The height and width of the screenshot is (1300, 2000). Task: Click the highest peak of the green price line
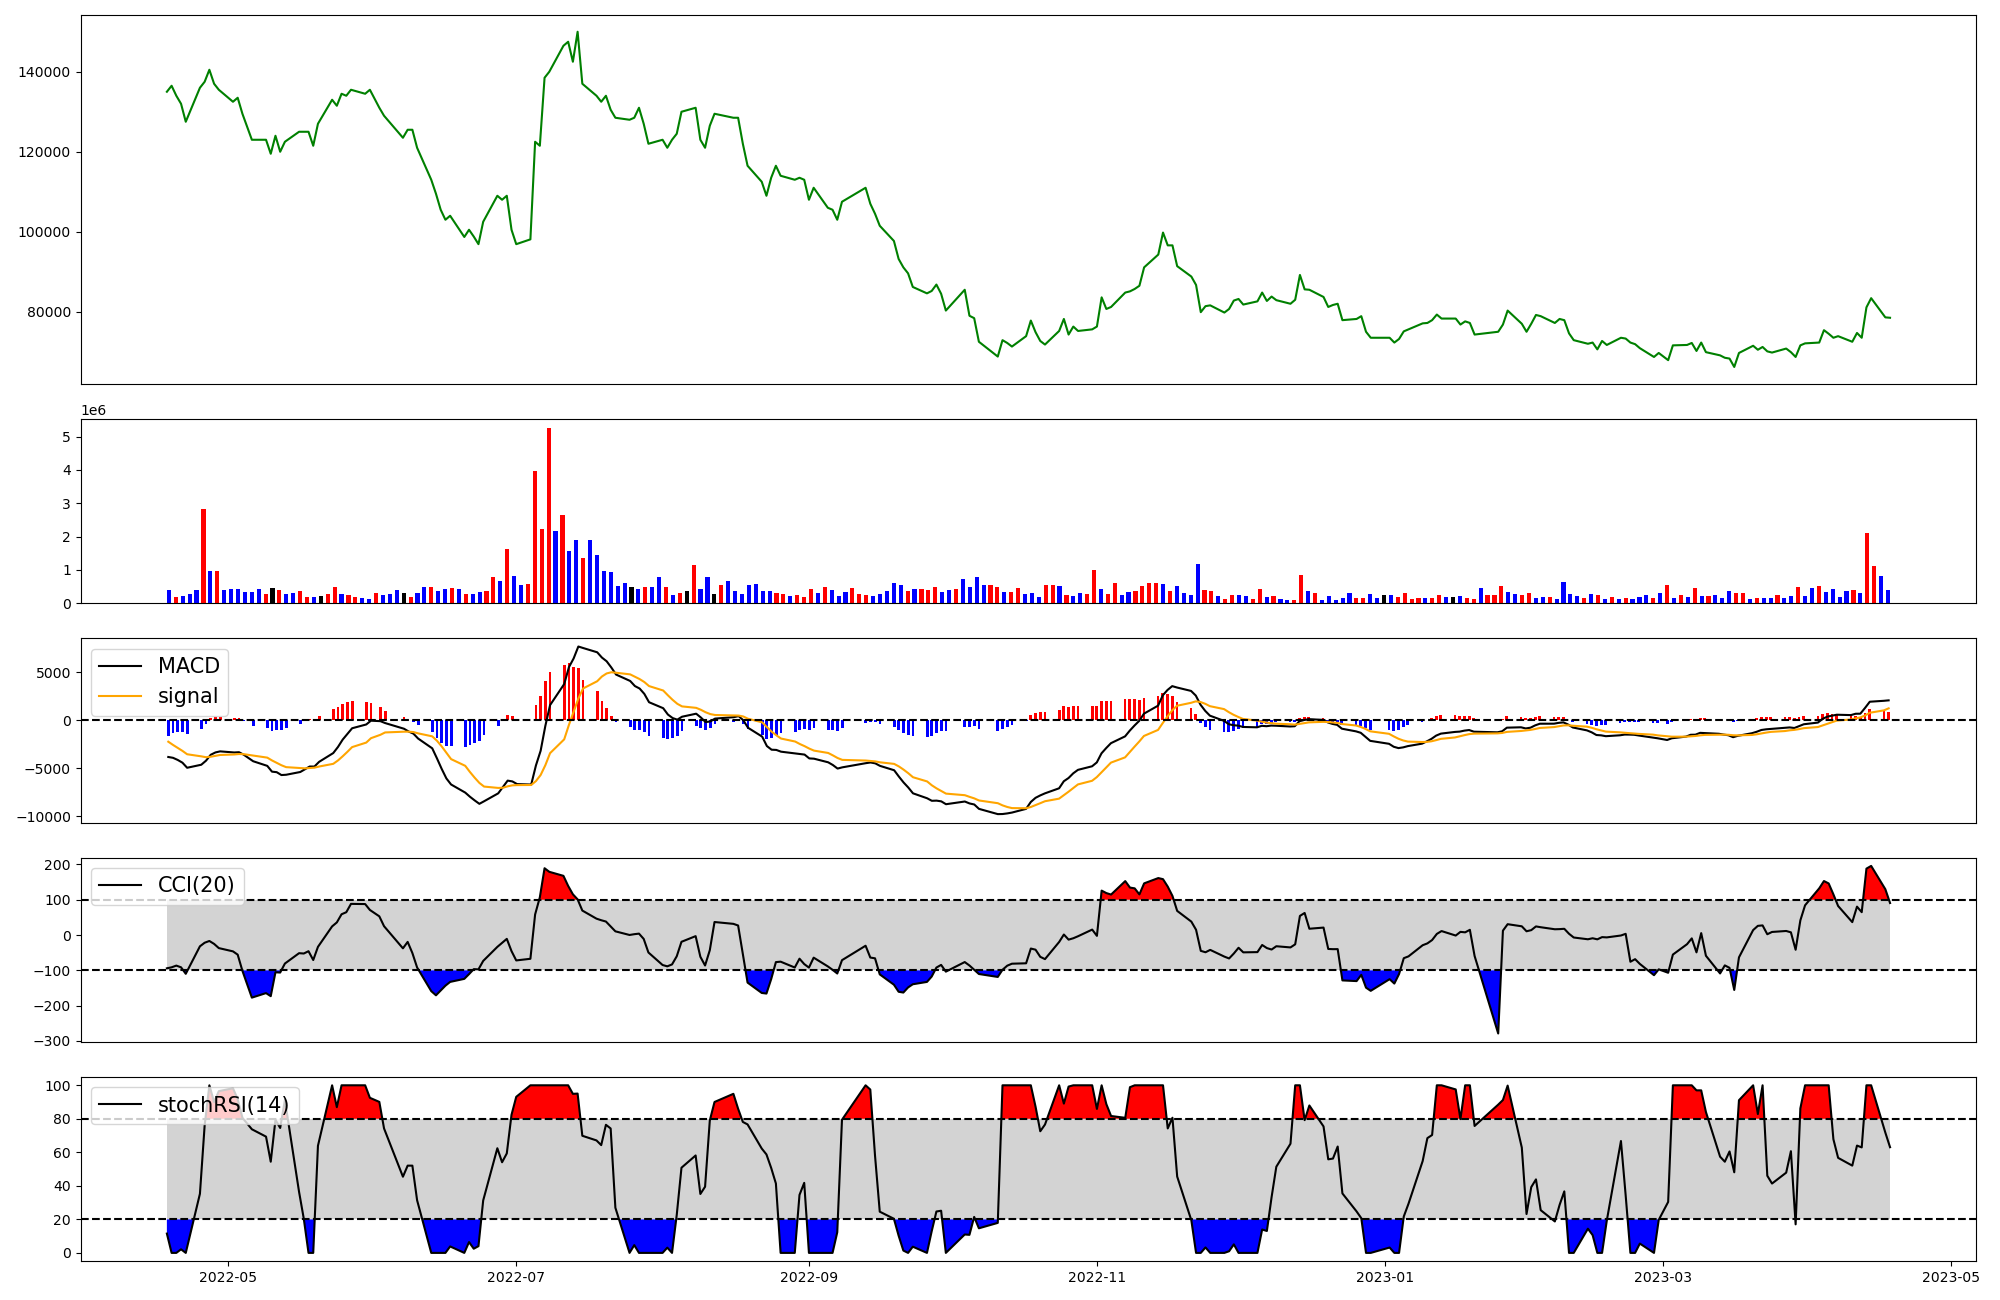tap(577, 33)
